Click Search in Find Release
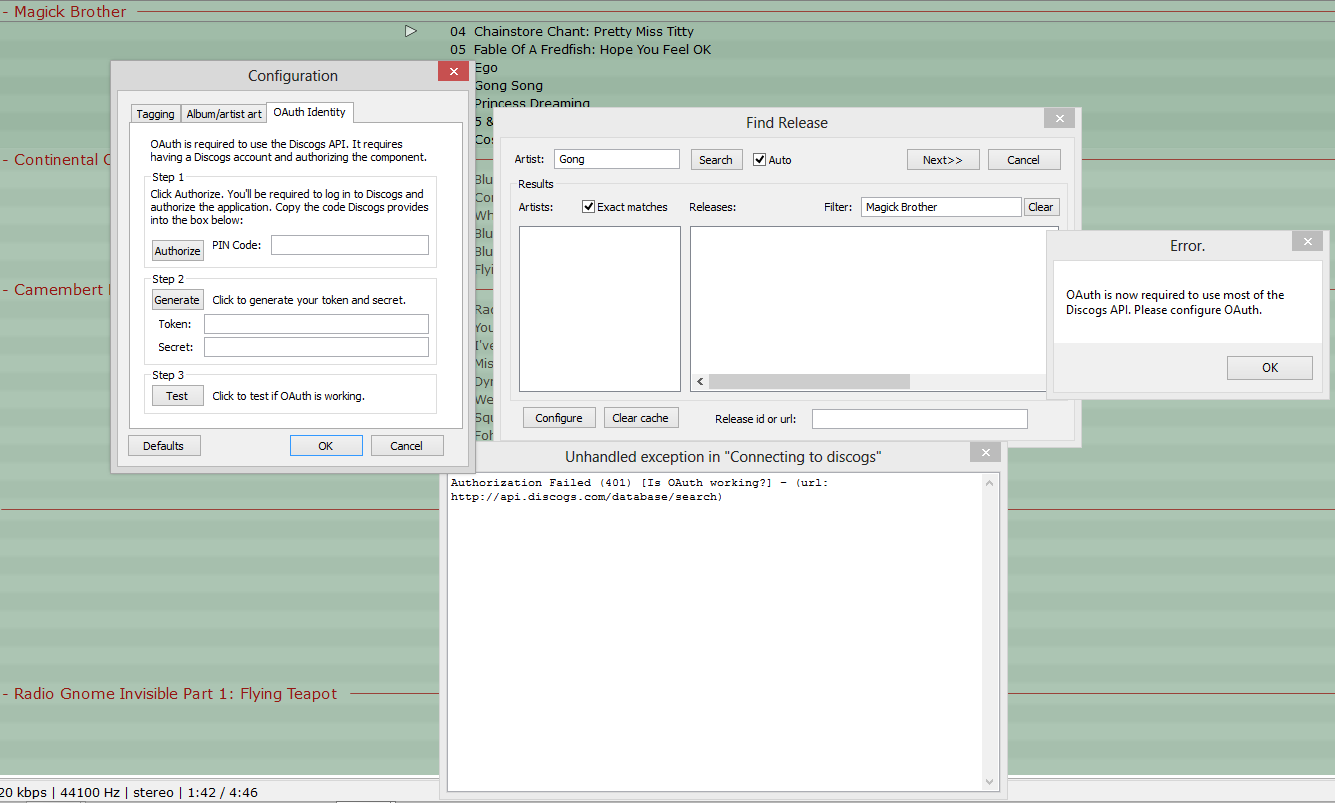The height and width of the screenshot is (803, 1335). pos(715,160)
